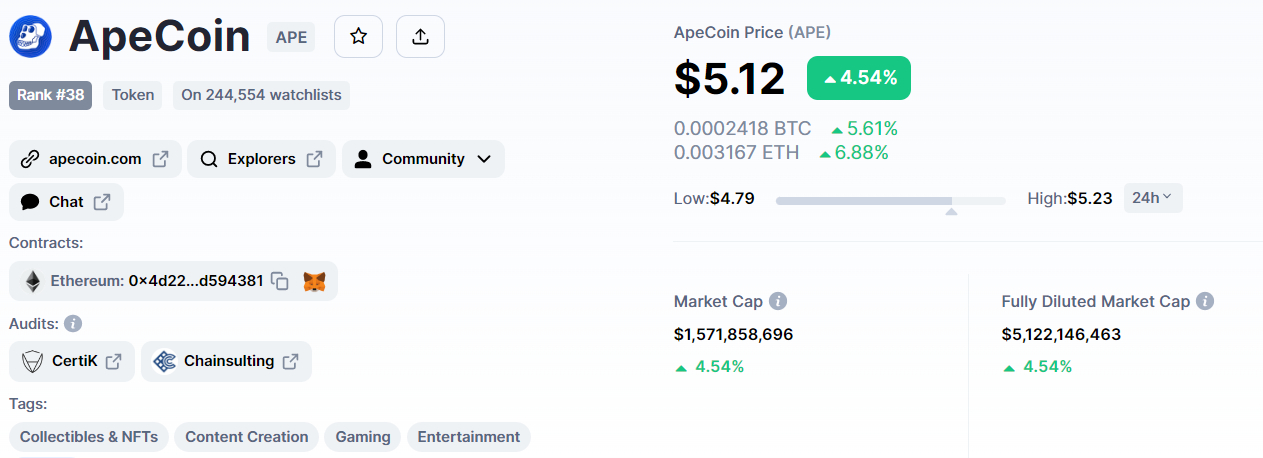This screenshot has width=1263, height=458.
Task: Click the ApeCoin skull logo
Action: [30, 37]
